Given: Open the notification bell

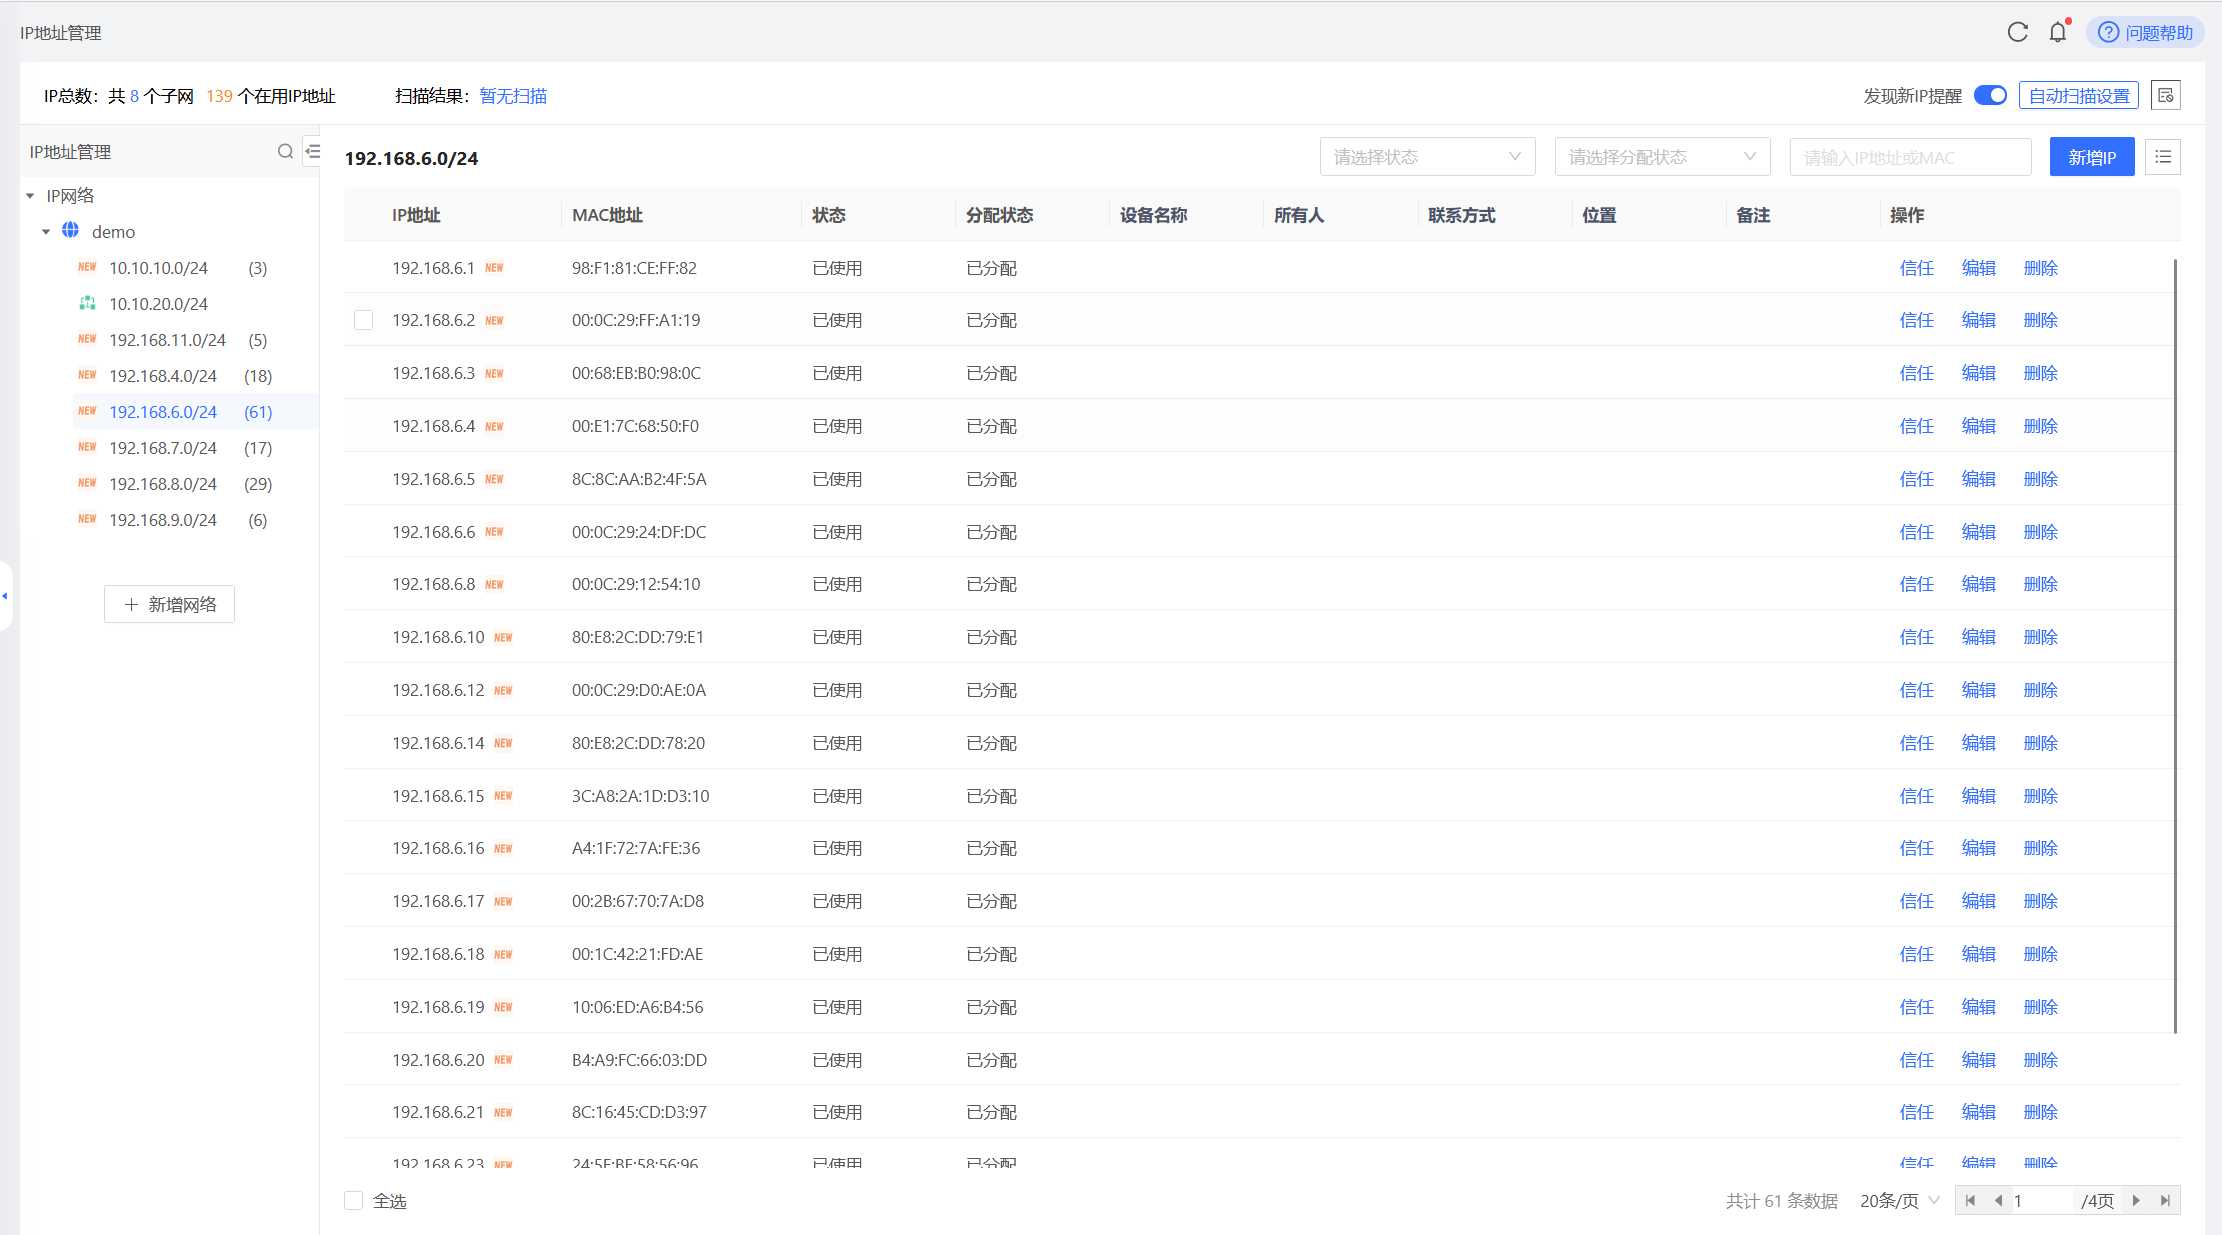Looking at the screenshot, I should coord(2057,32).
